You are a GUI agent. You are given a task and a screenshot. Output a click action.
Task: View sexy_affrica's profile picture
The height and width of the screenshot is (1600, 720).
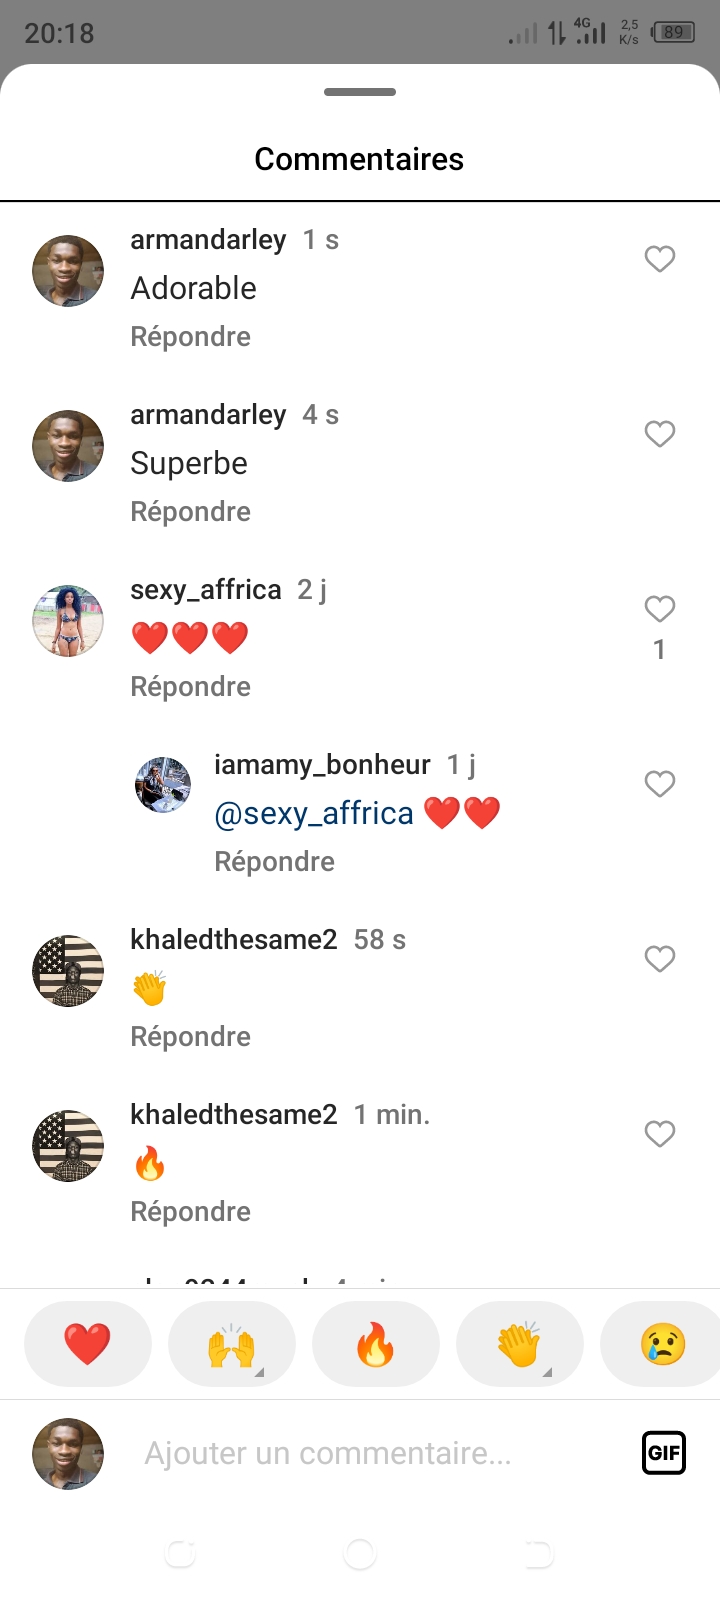68,621
